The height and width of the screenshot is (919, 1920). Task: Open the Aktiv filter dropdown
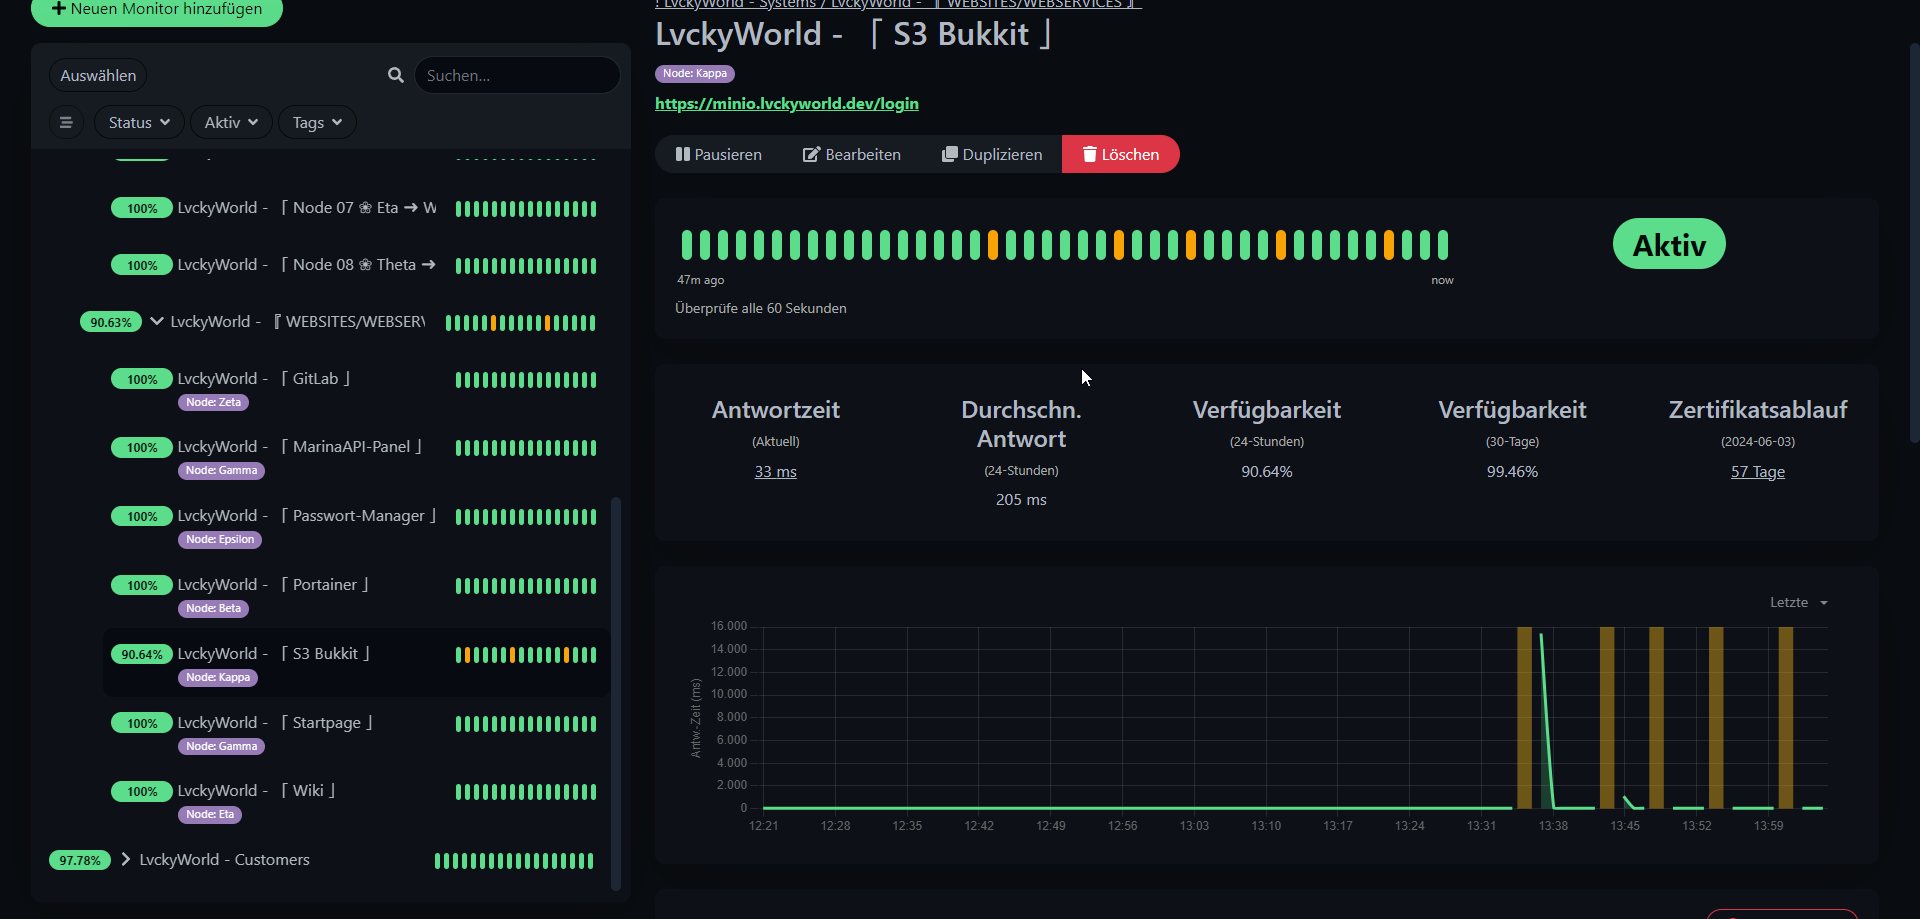point(231,122)
